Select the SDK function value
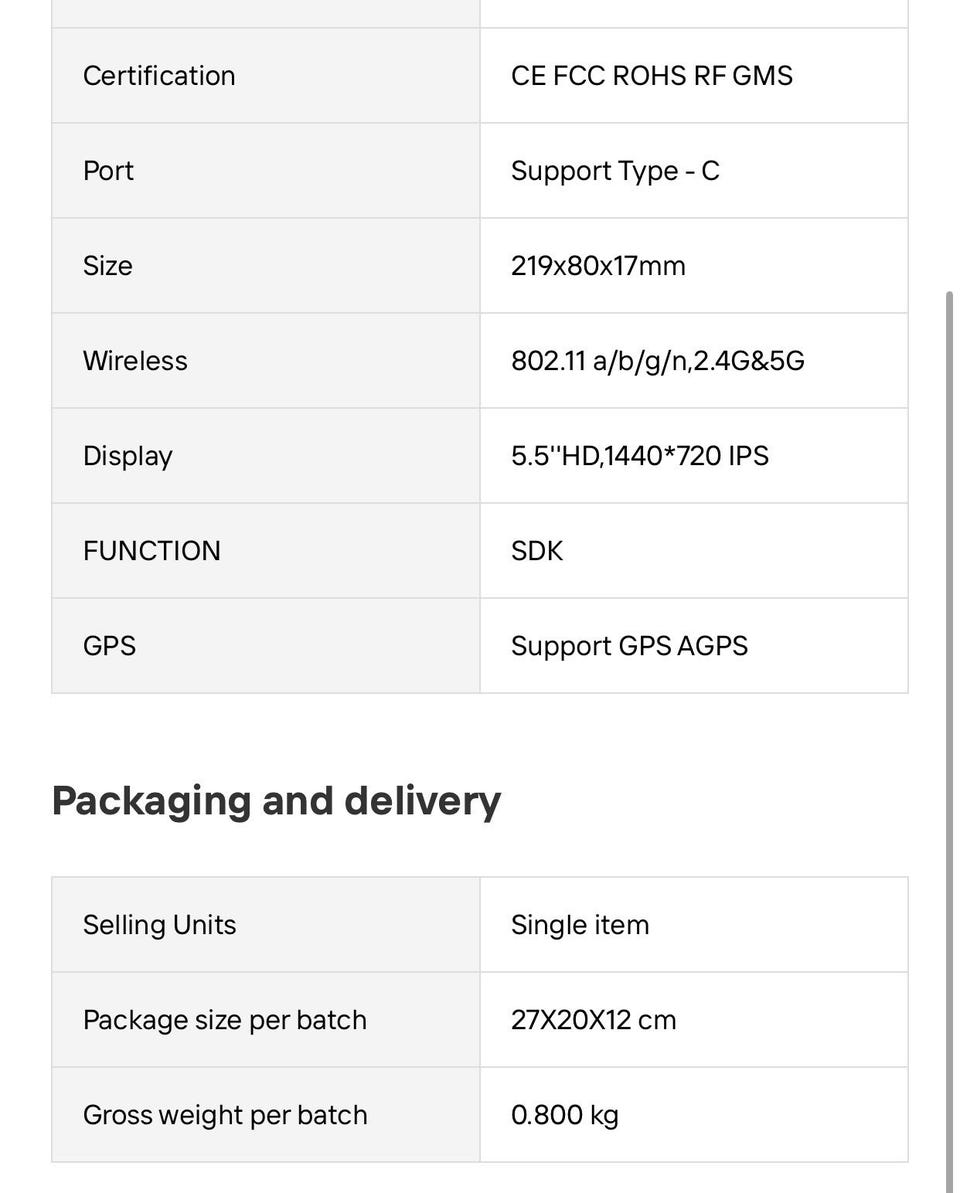Screen dimensions: 960x1193 (x=537, y=551)
